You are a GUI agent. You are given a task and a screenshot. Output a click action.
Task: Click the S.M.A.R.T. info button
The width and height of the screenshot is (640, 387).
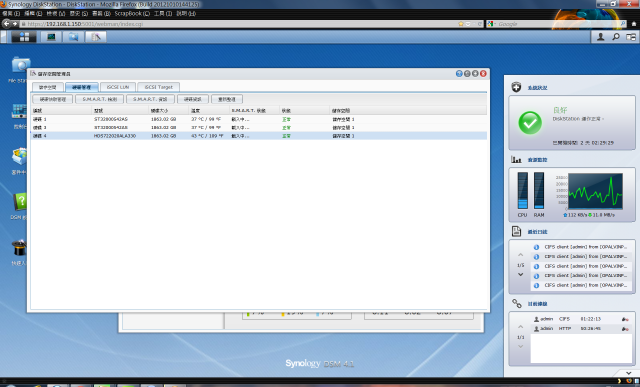point(150,99)
